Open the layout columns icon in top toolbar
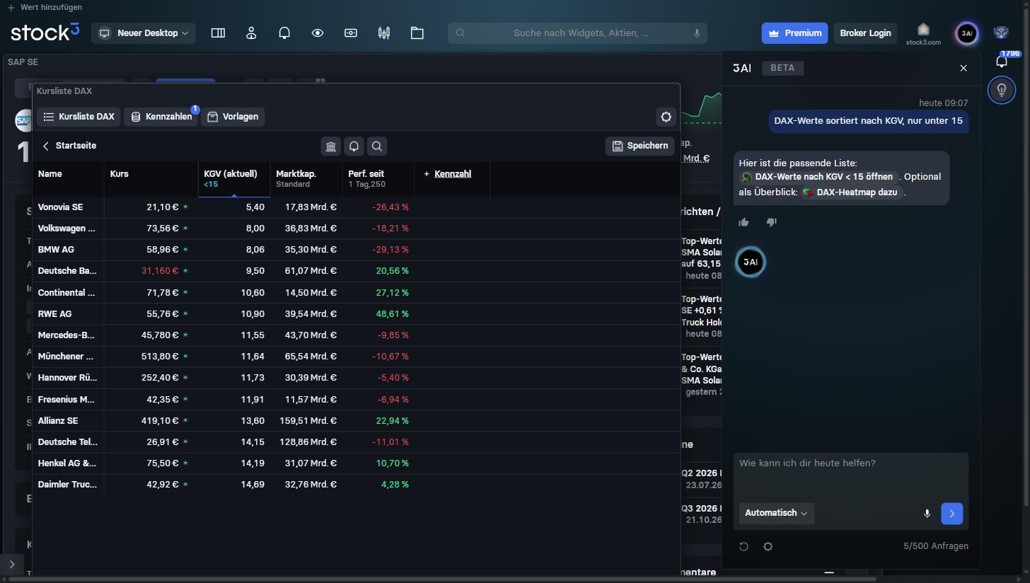1030x583 pixels. tap(218, 33)
